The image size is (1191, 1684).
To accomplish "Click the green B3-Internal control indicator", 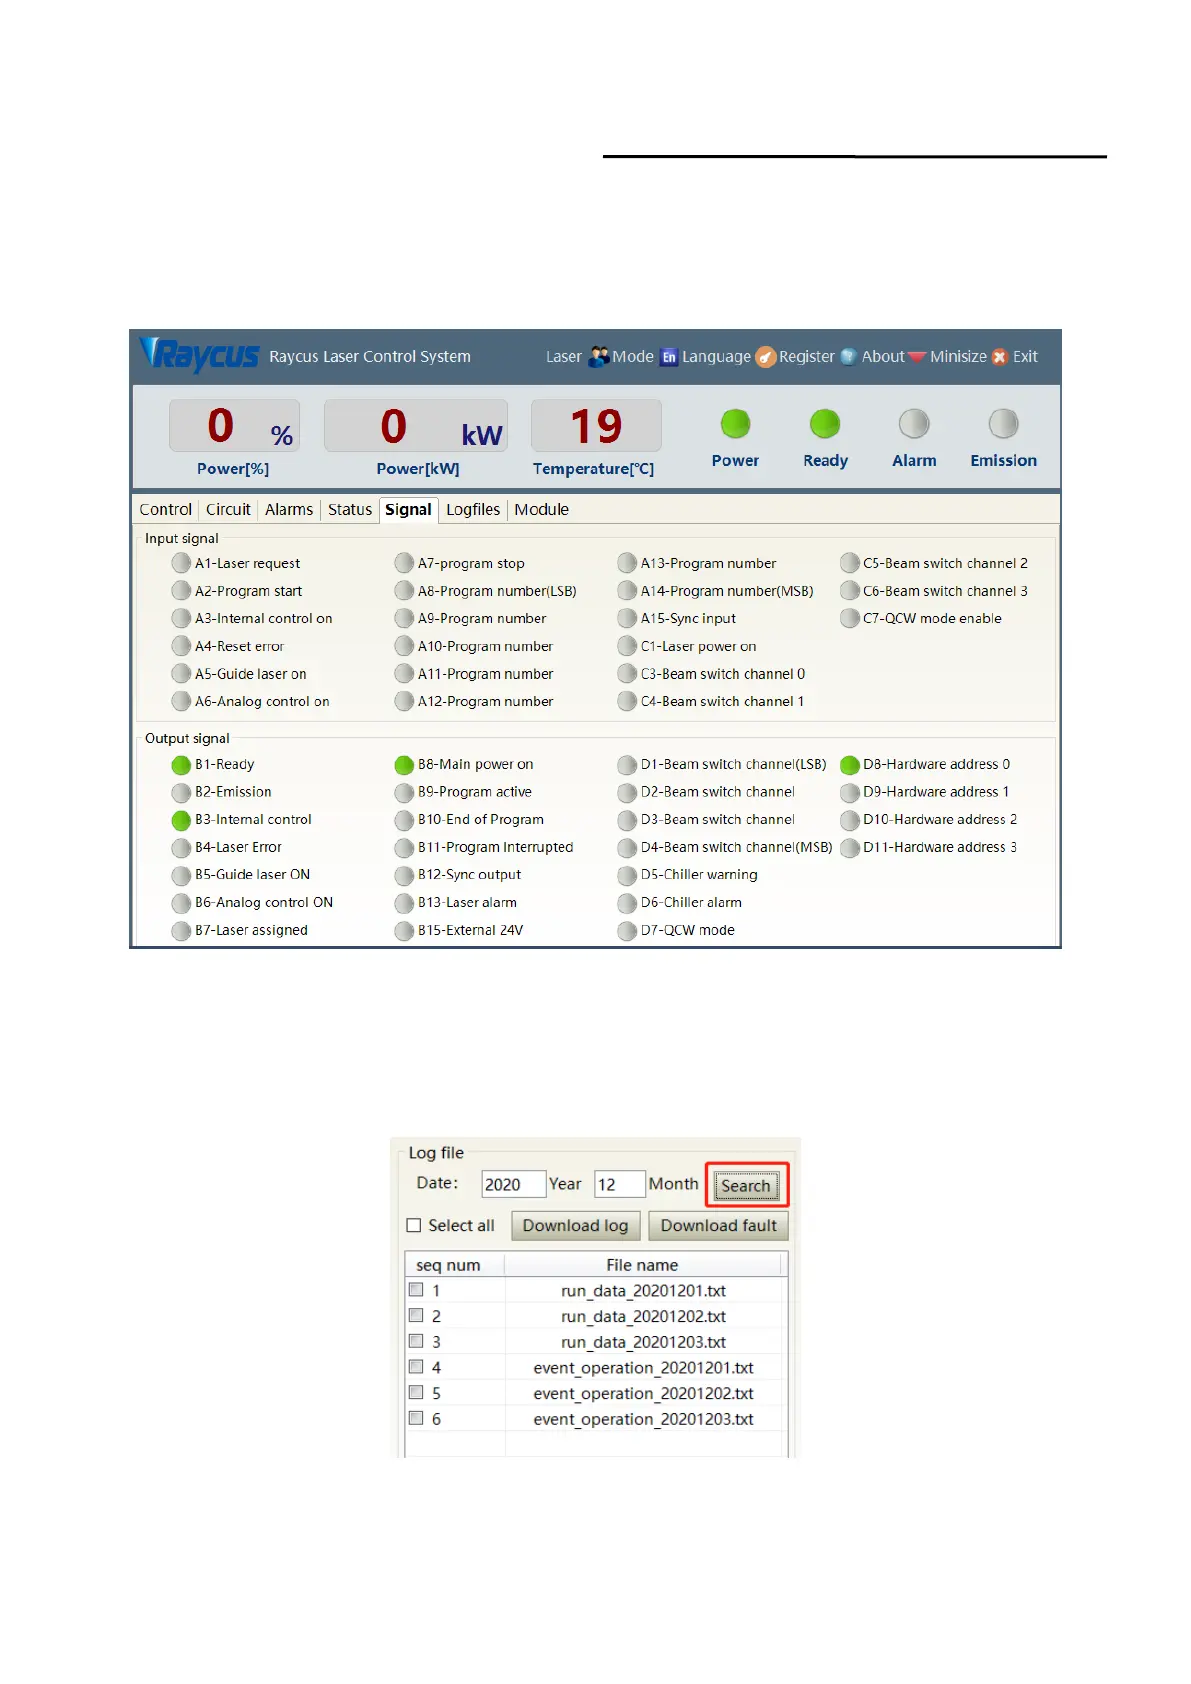I will click(x=181, y=820).
